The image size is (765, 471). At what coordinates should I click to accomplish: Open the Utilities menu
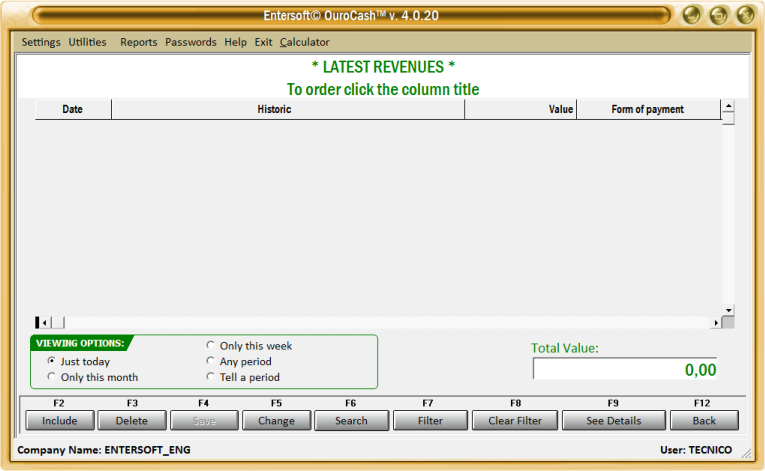[87, 42]
